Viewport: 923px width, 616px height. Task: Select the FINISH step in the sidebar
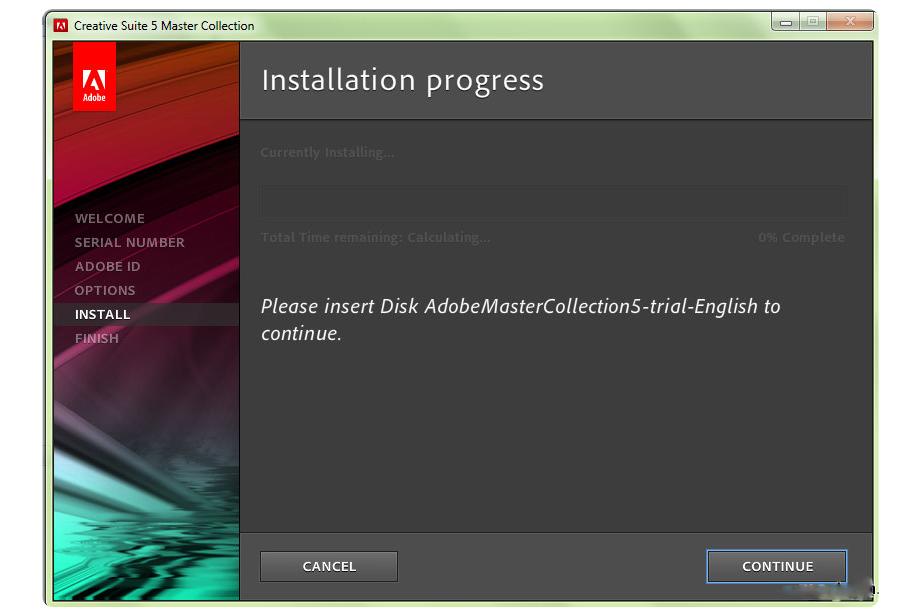coord(97,339)
